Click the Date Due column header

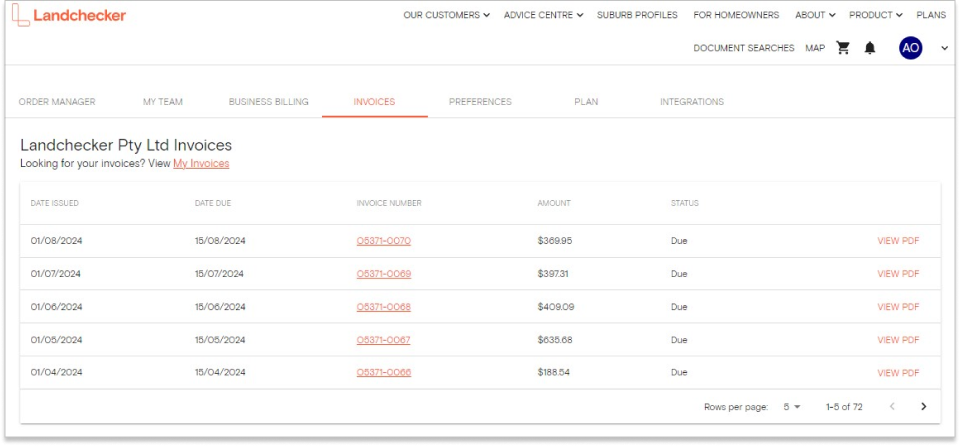(x=212, y=203)
